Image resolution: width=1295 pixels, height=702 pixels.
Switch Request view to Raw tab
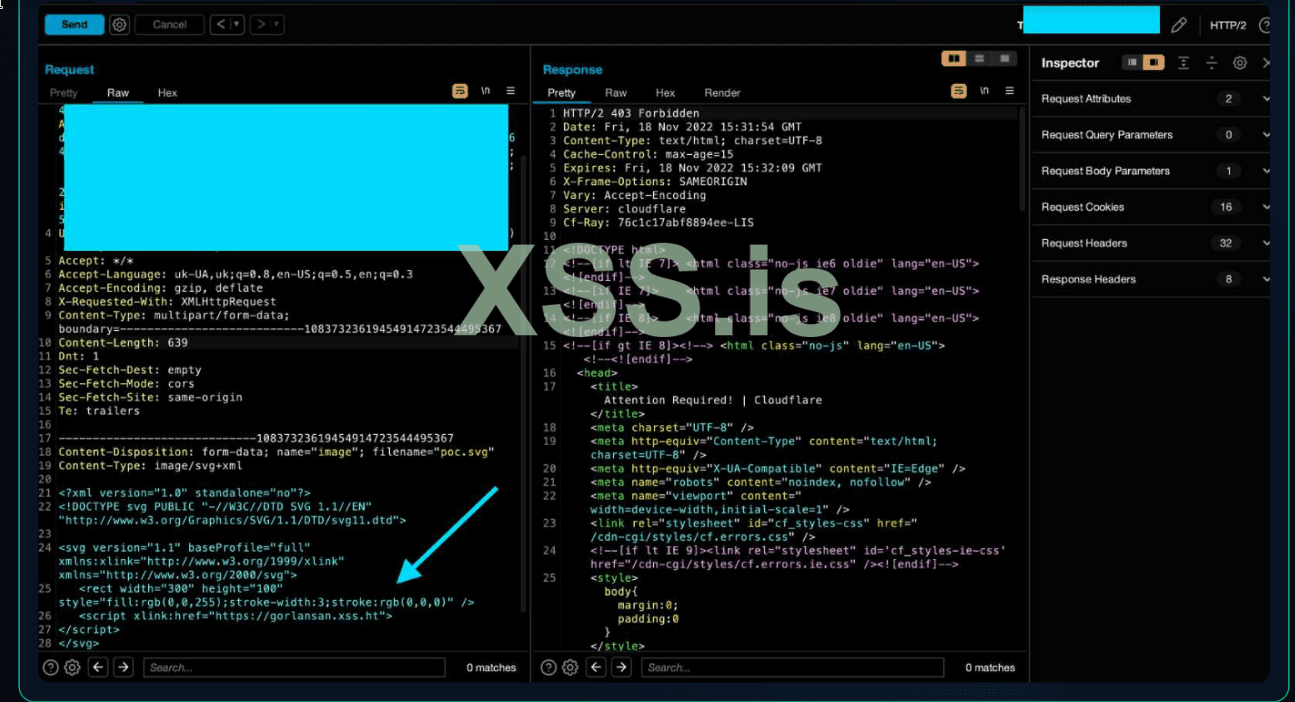point(118,92)
